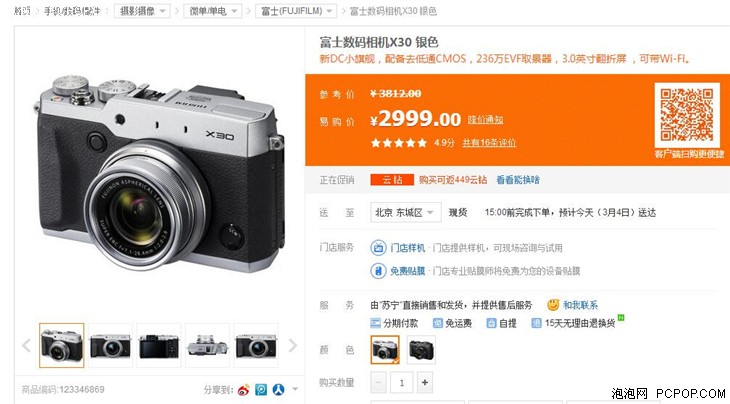The width and height of the screenshot is (730, 404).
Task: Open the 微单/单电 breadcrumb menu
Action: [x=212, y=11]
